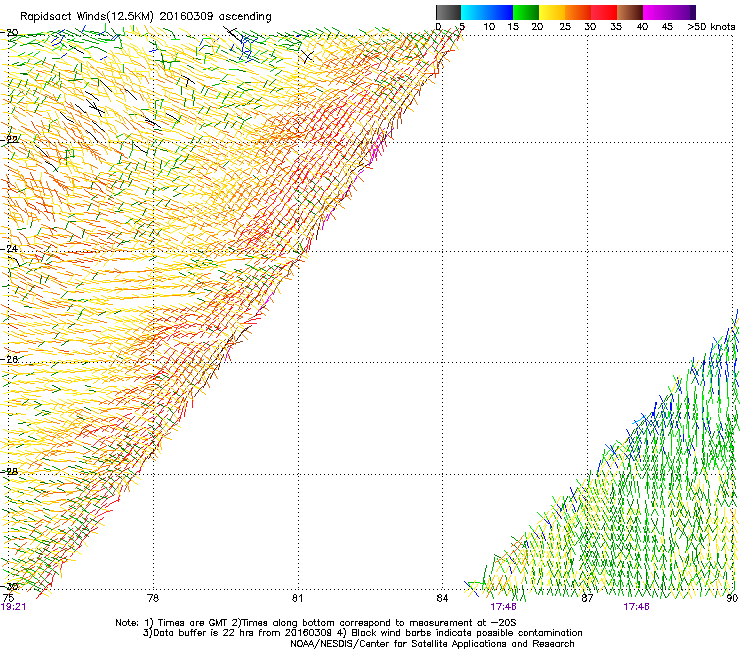Click the 19:21 pass time label
The height and width of the screenshot is (650, 740).
tap(13, 607)
